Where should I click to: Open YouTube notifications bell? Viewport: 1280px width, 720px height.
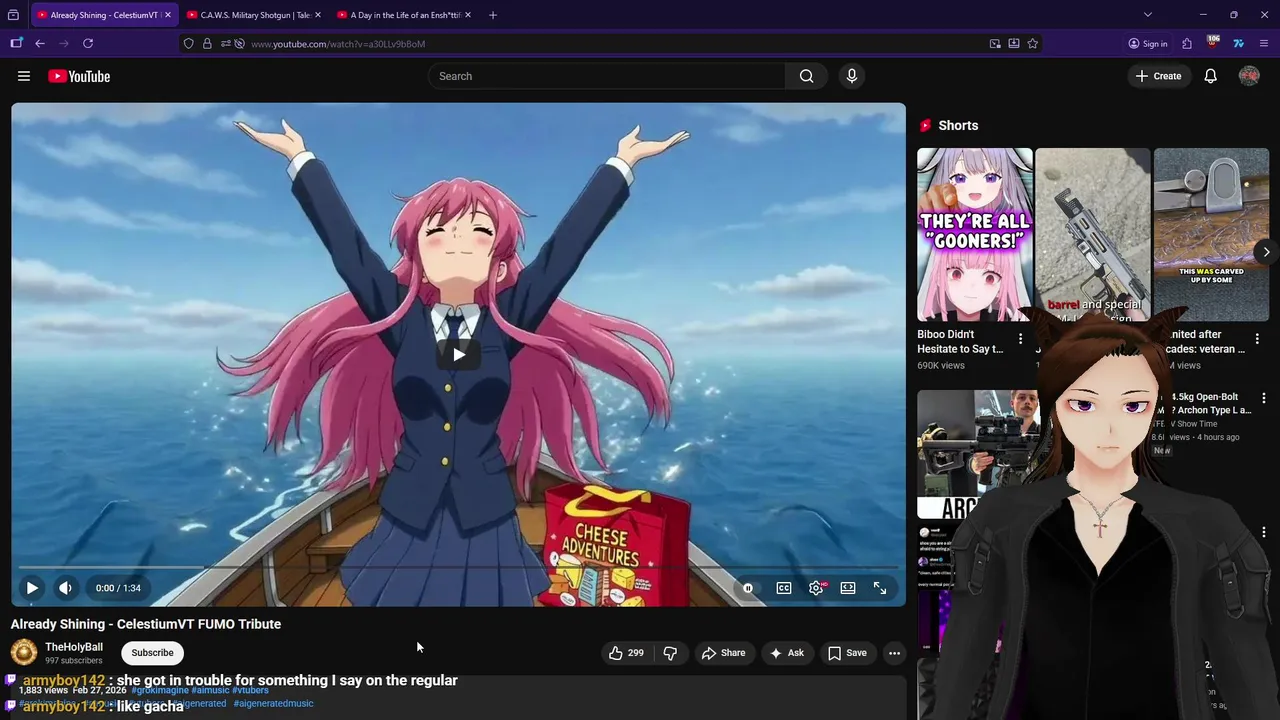pyautogui.click(x=1210, y=76)
